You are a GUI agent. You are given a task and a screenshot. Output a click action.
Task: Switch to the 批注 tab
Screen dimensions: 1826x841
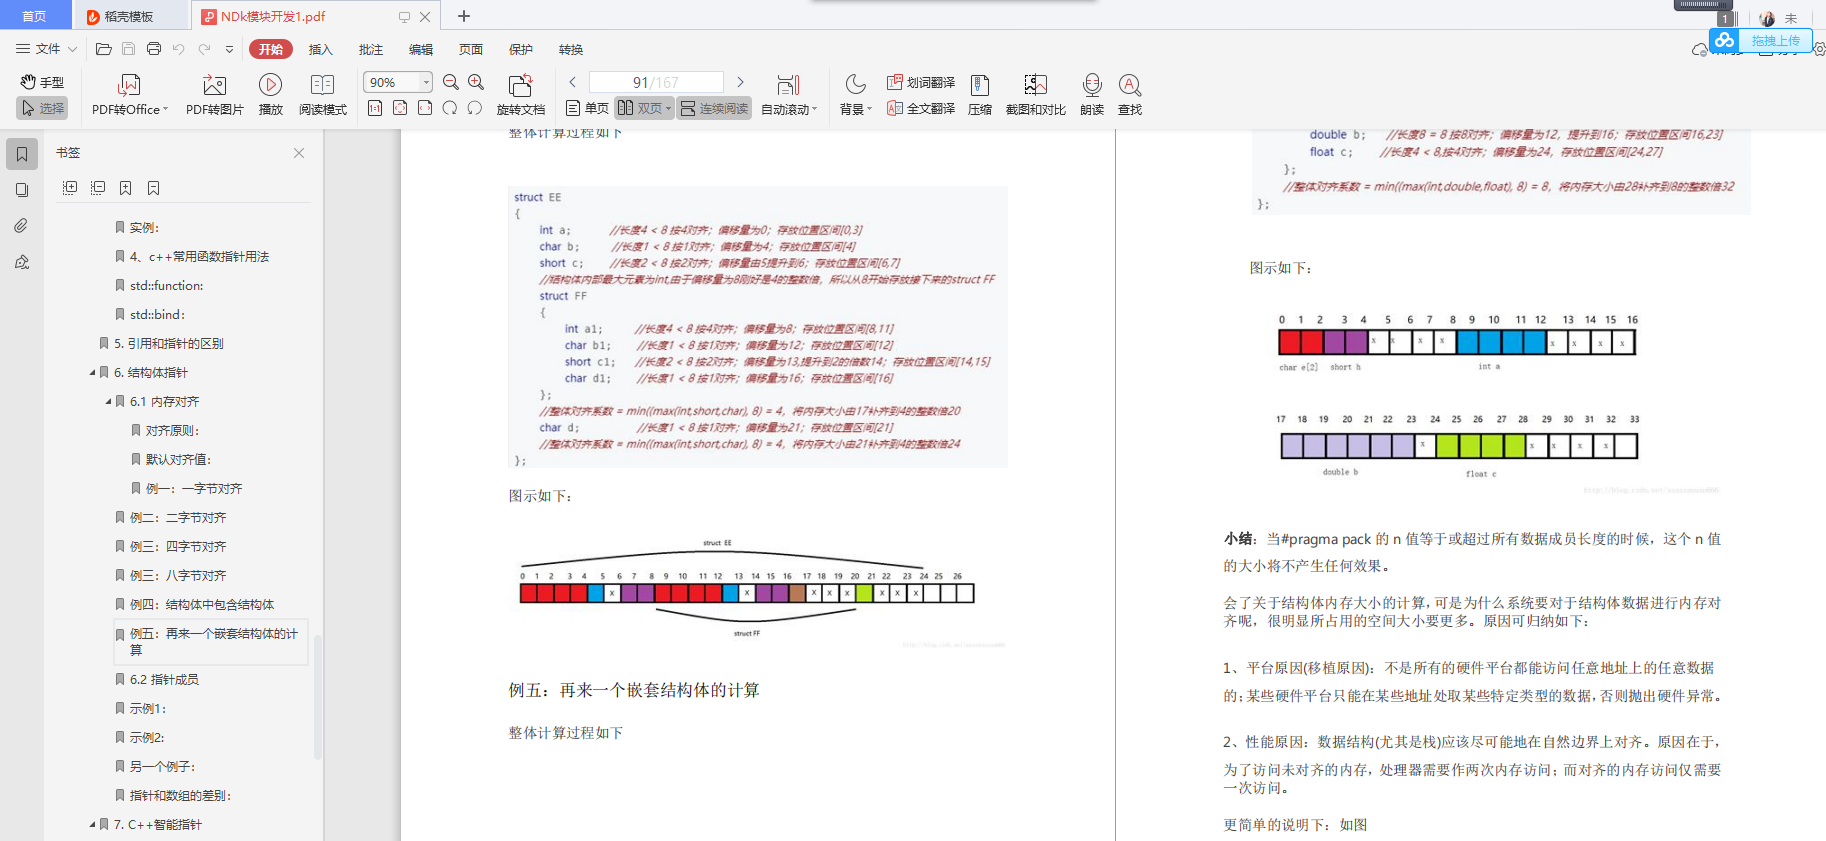point(370,49)
